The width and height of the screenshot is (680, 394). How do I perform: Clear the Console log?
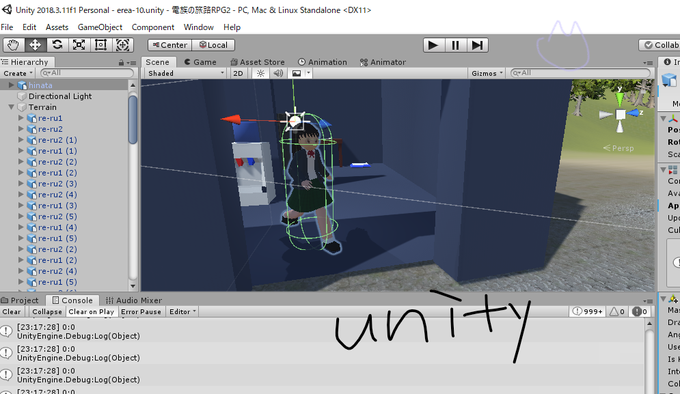point(12,312)
